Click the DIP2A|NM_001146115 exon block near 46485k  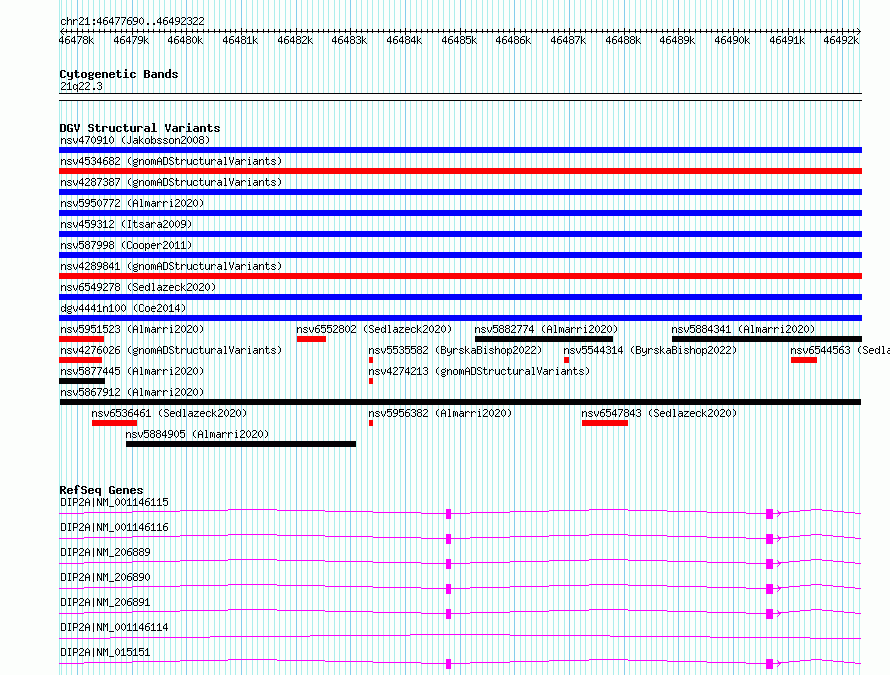[448, 514]
